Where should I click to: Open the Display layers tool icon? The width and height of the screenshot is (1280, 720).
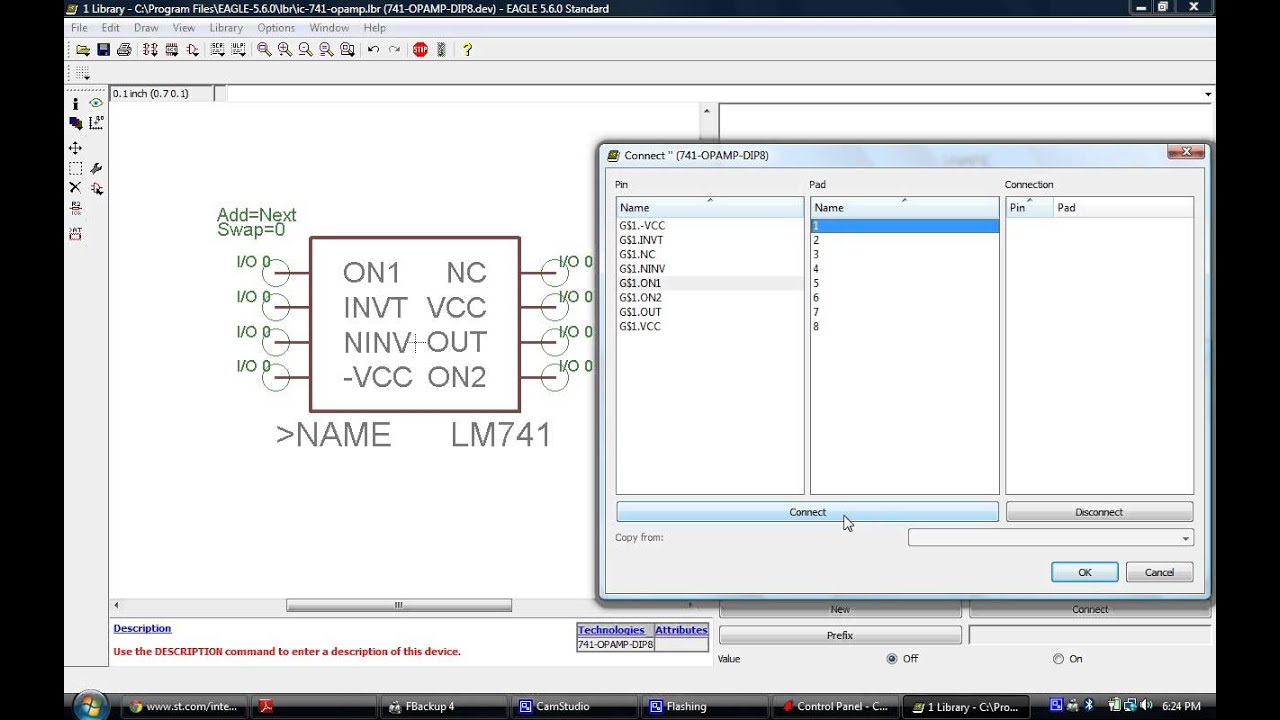75,123
